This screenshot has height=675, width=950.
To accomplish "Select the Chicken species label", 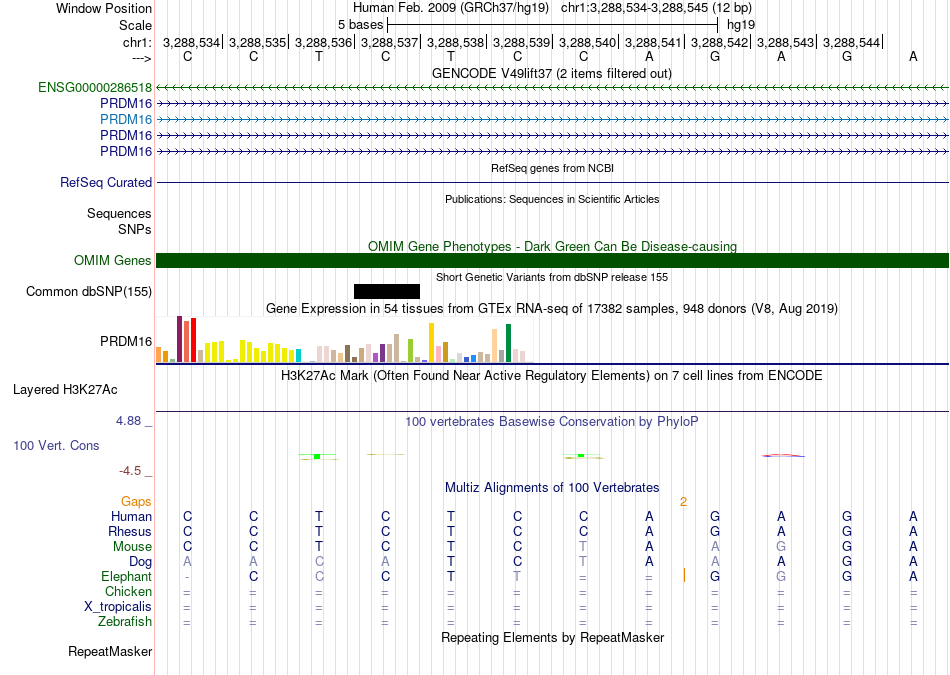I will pyautogui.click(x=128, y=591).
